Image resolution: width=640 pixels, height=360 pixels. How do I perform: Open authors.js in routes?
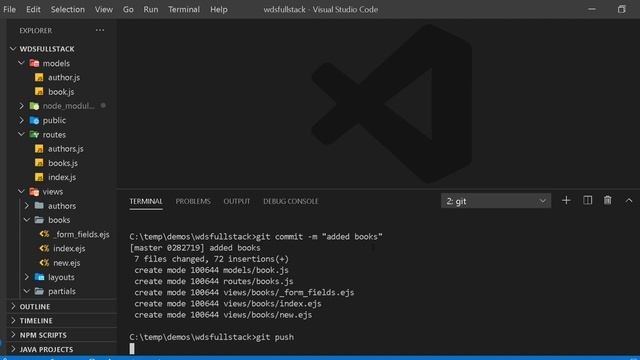pyautogui.click(x=65, y=149)
